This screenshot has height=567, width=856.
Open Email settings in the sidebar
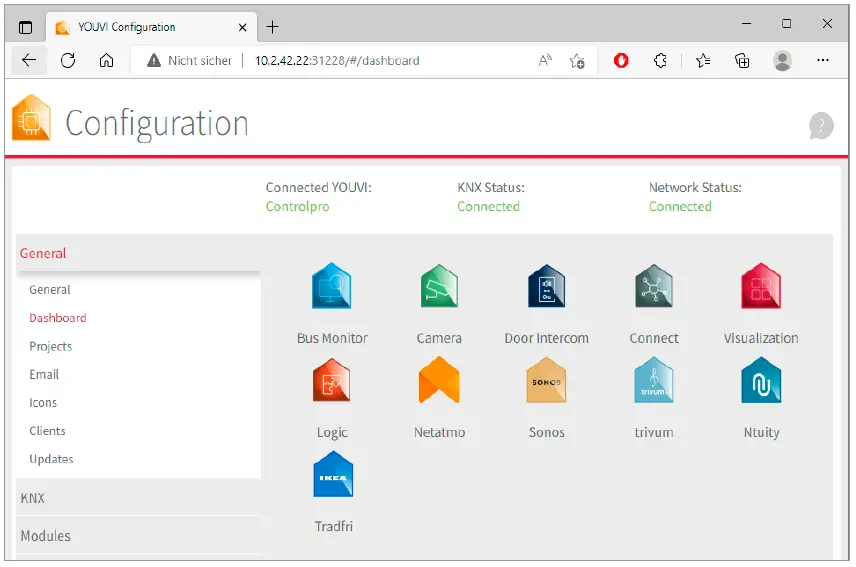pyautogui.click(x=44, y=374)
